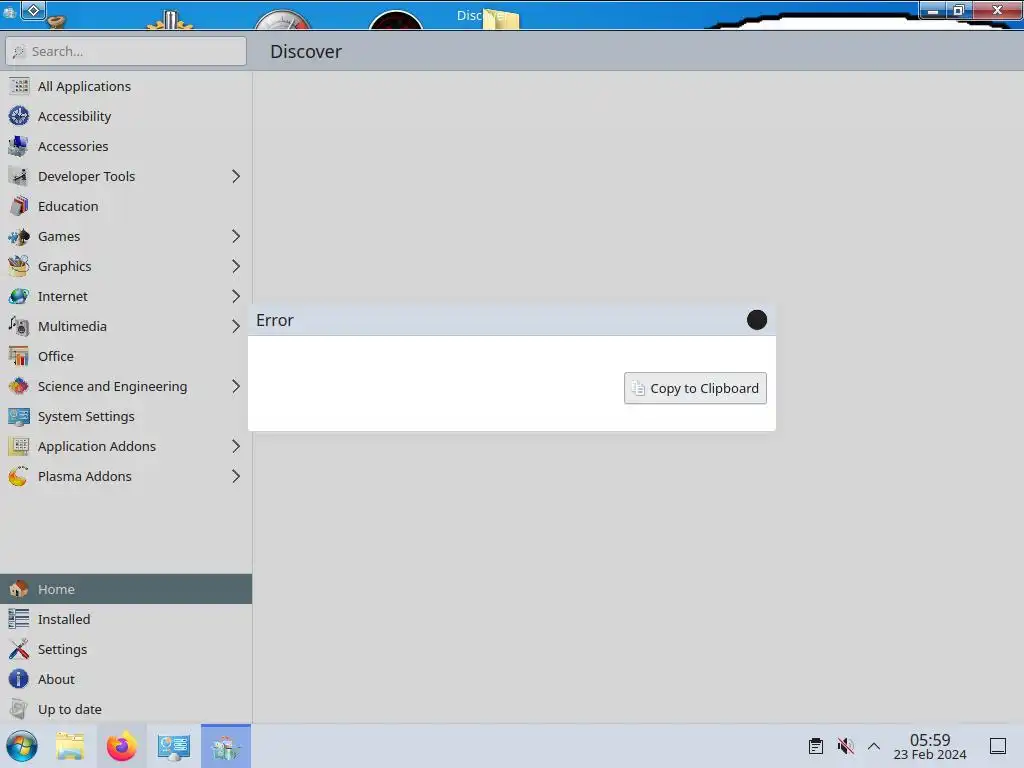This screenshot has width=1024, height=768.
Task: Select the Accessibility category label
Action: (74, 116)
